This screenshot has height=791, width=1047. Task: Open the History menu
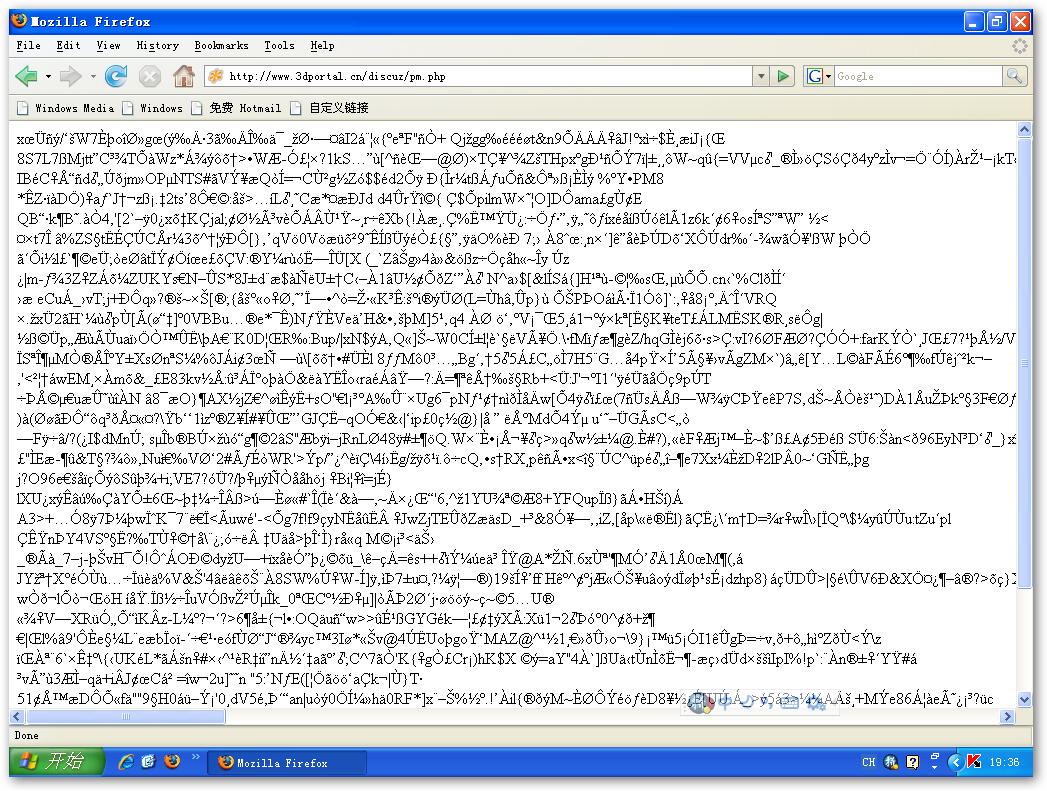(x=158, y=45)
